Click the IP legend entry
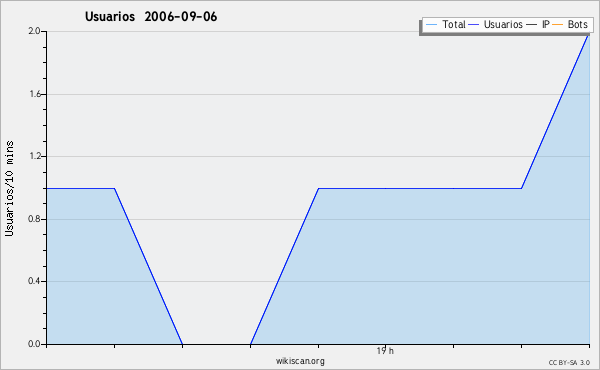The image size is (600, 370). click(x=538, y=24)
